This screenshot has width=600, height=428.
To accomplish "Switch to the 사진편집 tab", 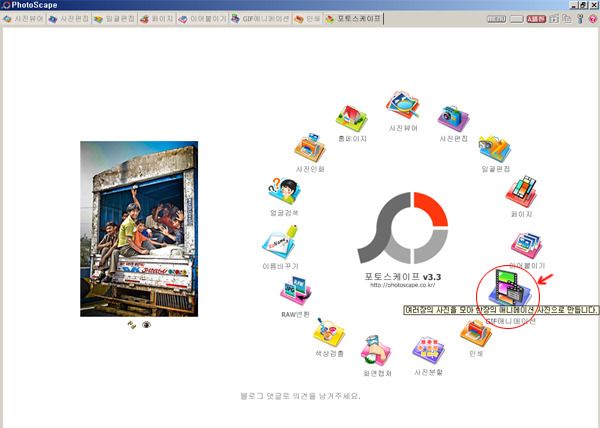I will tap(69, 19).
